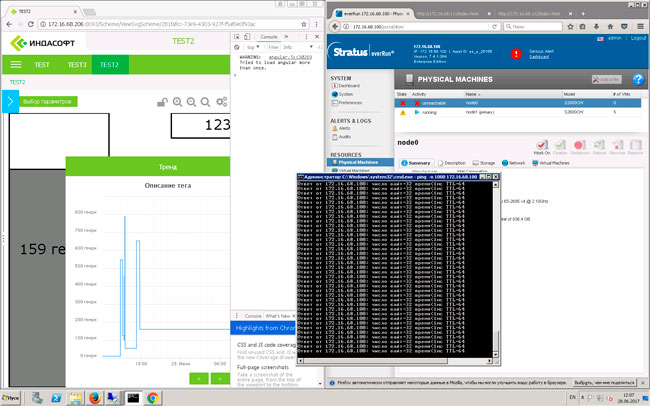
Task: Open the hamburger menu in Indasoft page
Action: tap(16, 64)
